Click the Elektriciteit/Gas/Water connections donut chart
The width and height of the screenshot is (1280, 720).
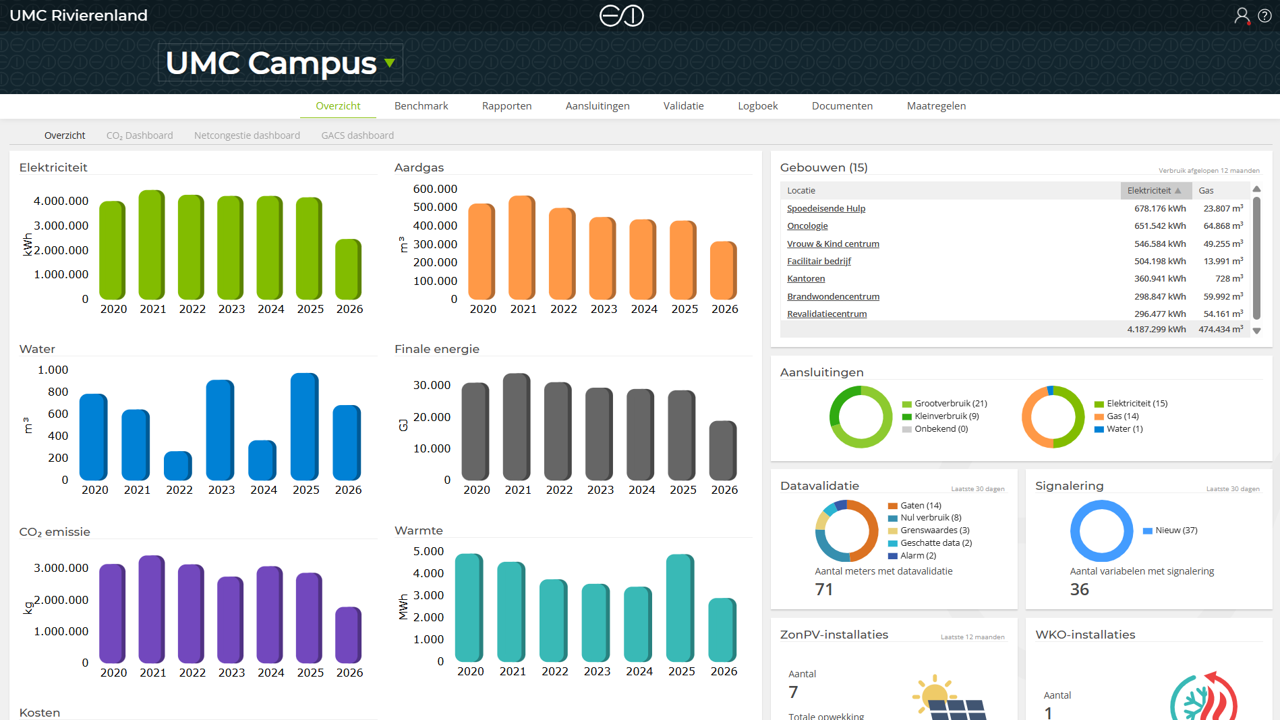tap(1053, 416)
